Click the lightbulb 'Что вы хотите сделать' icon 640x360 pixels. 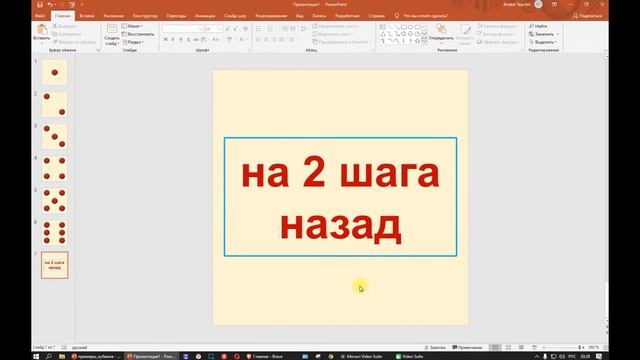tap(397, 16)
